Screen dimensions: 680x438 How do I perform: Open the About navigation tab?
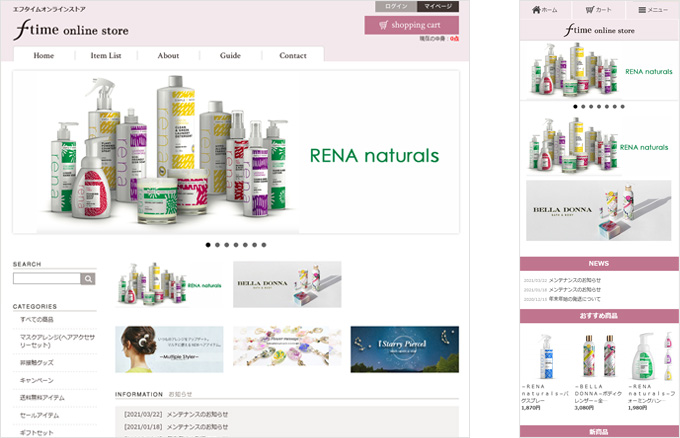168,56
